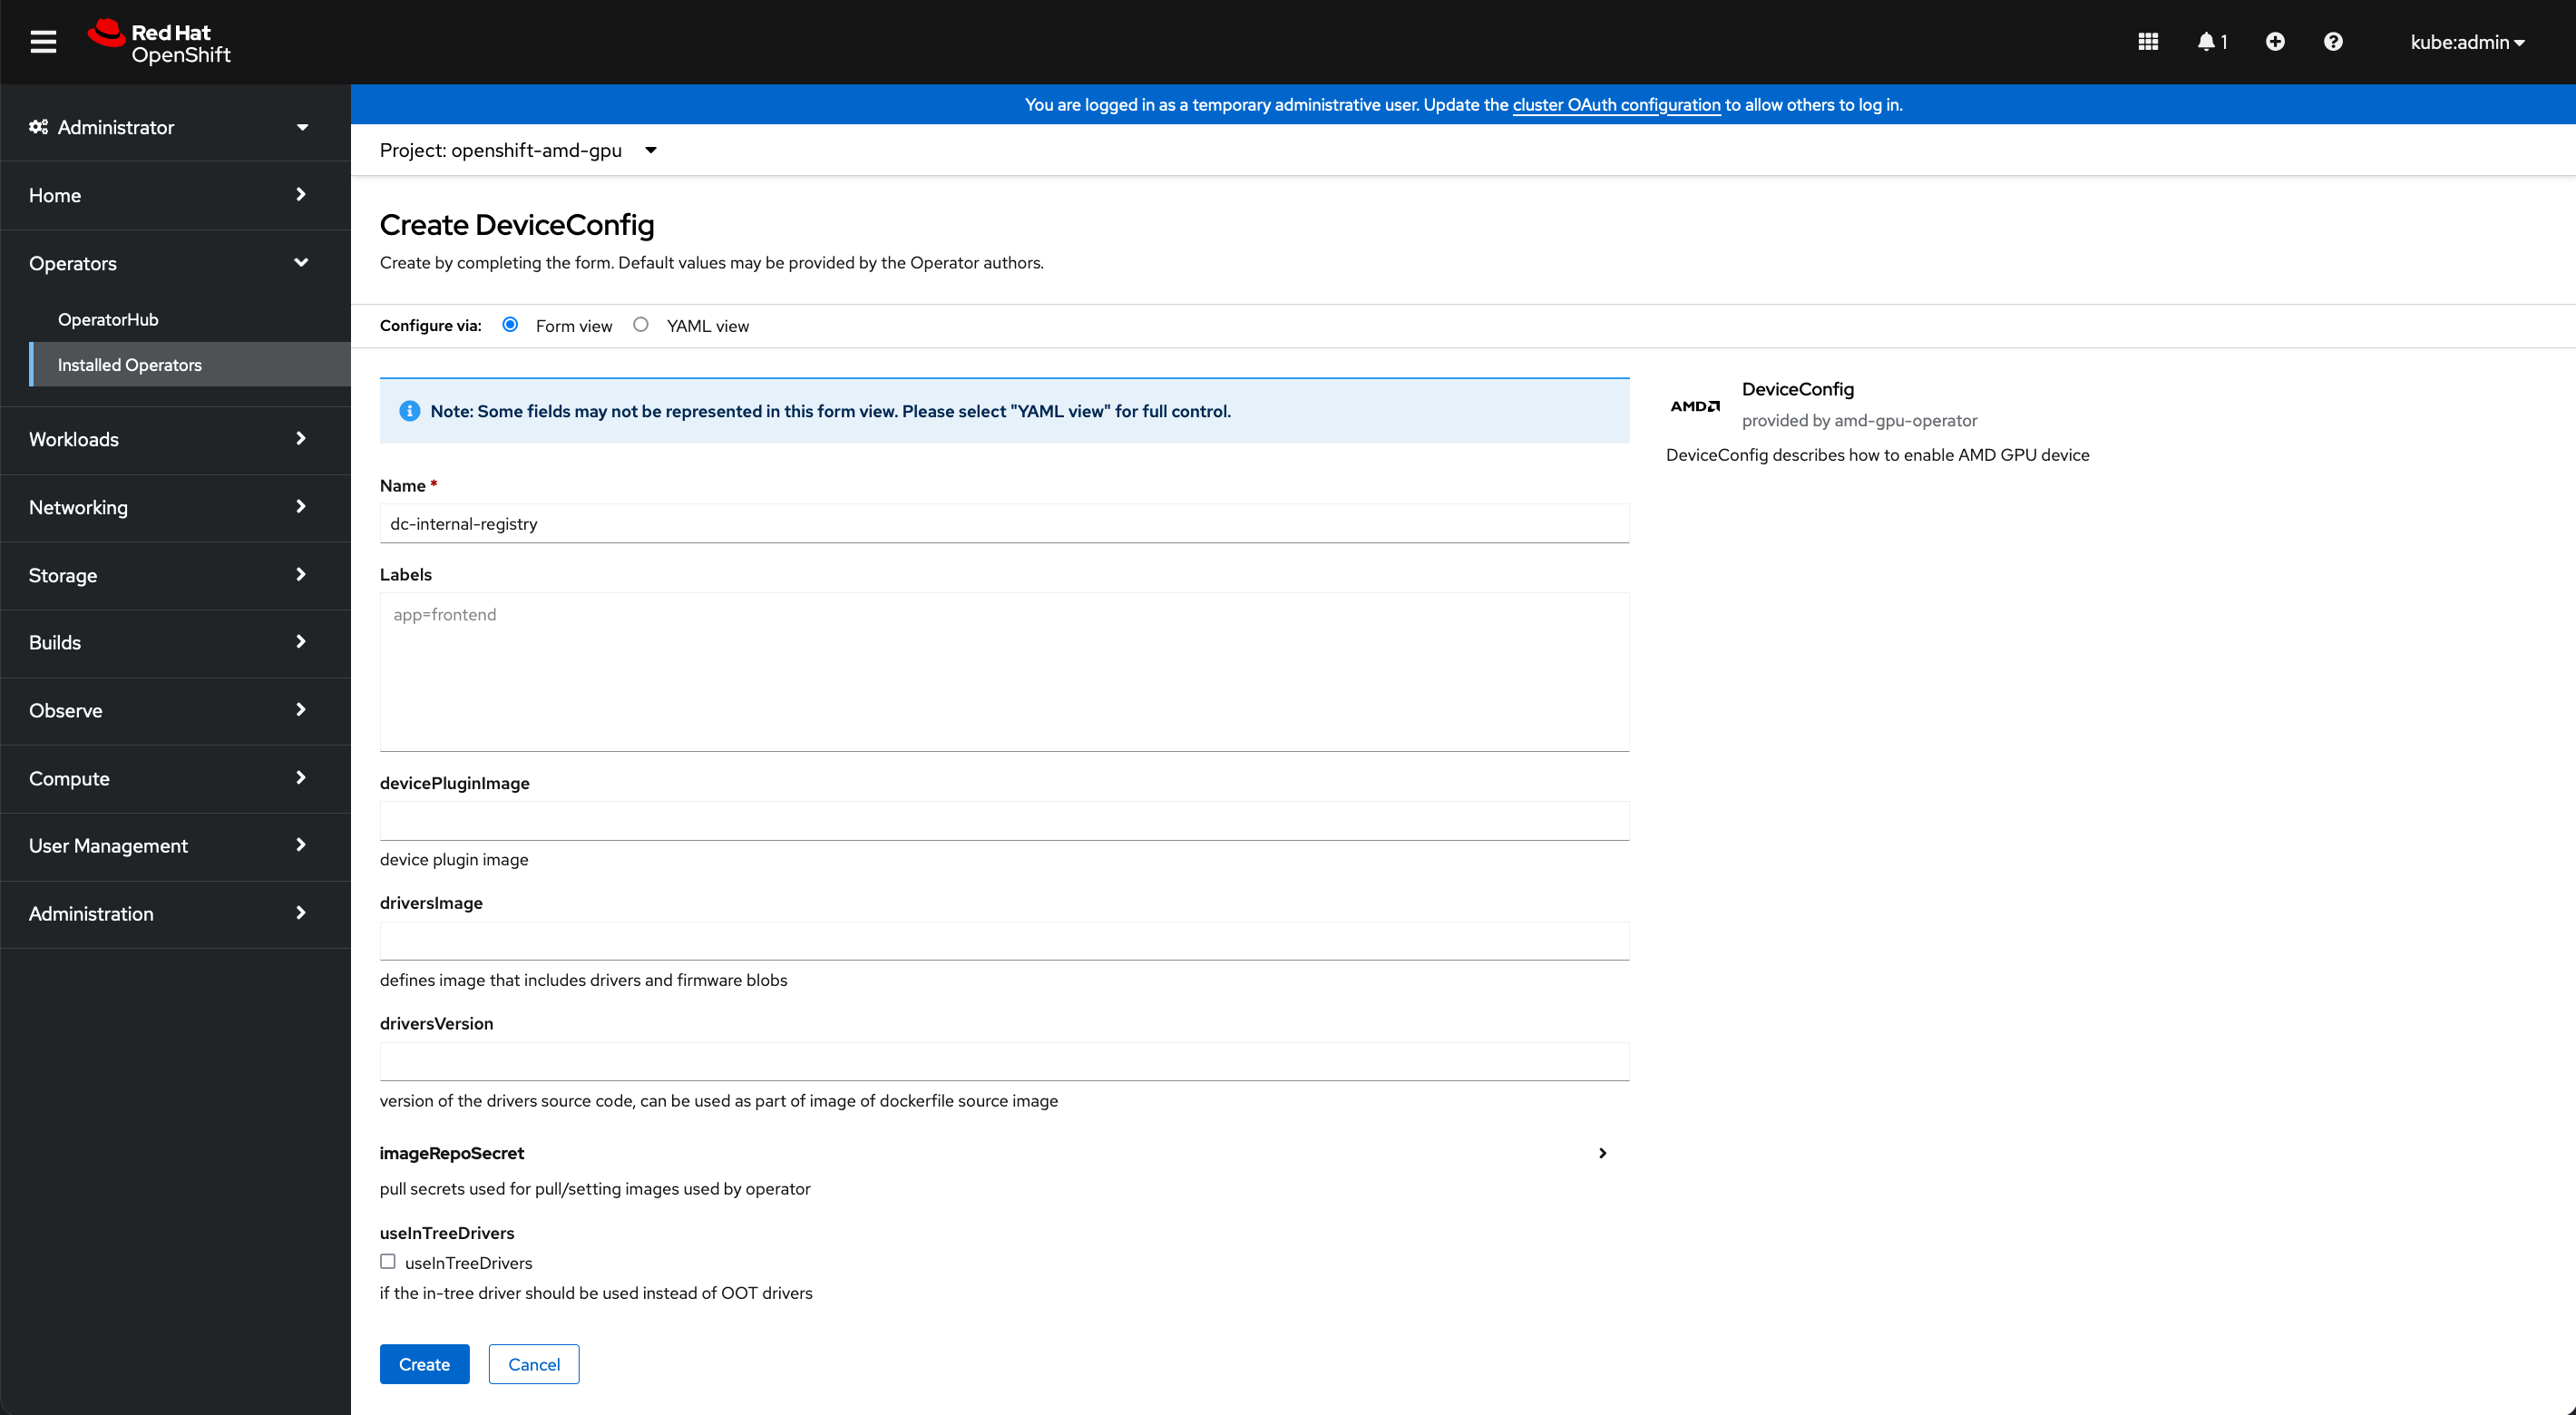2576x1415 pixels.
Task: Click the kube:admin user account icon
Action: click(2468, 40)
